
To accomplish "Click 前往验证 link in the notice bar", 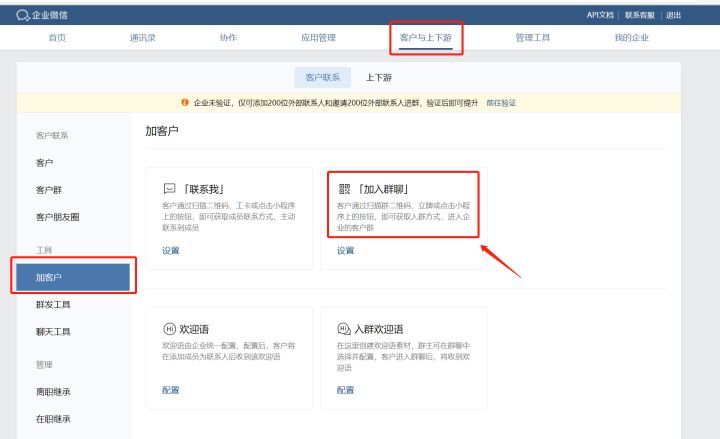I will click(x=501, y=102).
